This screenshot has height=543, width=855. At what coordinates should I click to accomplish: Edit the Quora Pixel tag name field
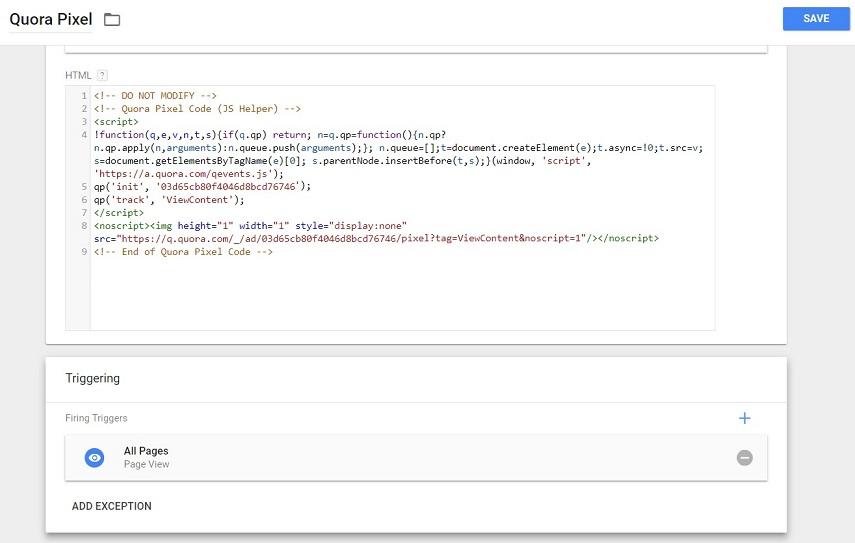tap(50, 19)
